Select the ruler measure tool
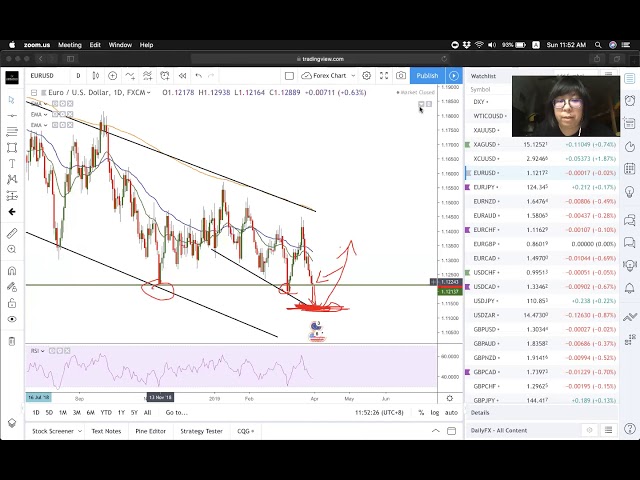 (12, 233)
